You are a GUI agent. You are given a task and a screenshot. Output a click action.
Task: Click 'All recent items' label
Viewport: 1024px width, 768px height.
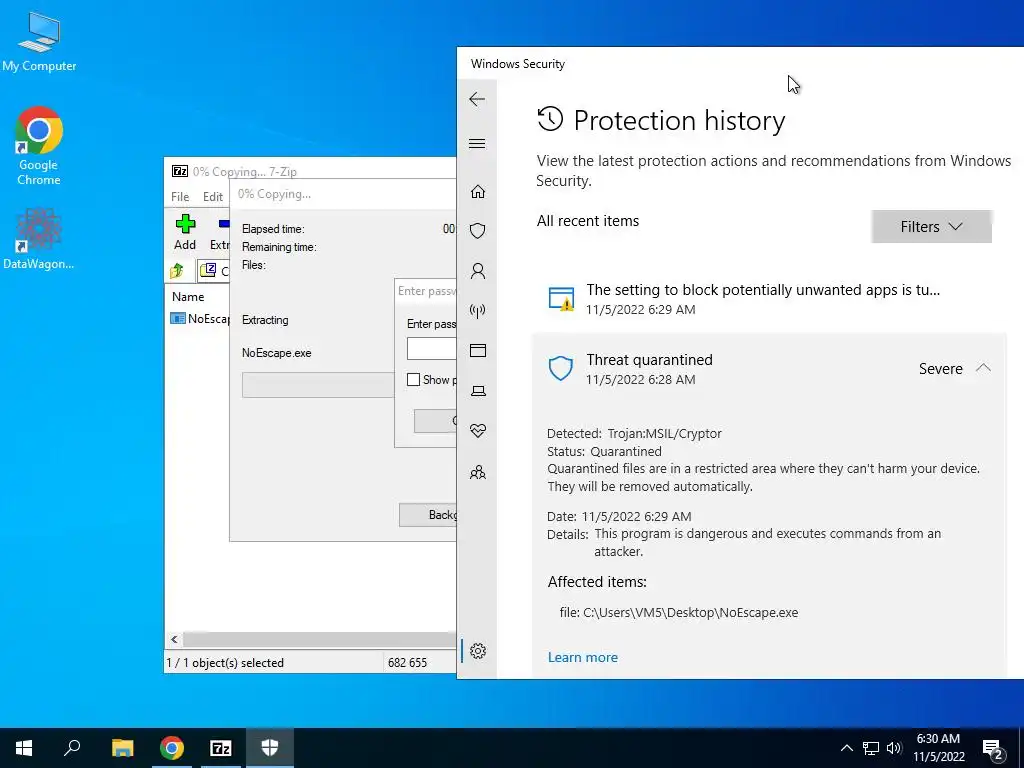[x=588, y=221]
